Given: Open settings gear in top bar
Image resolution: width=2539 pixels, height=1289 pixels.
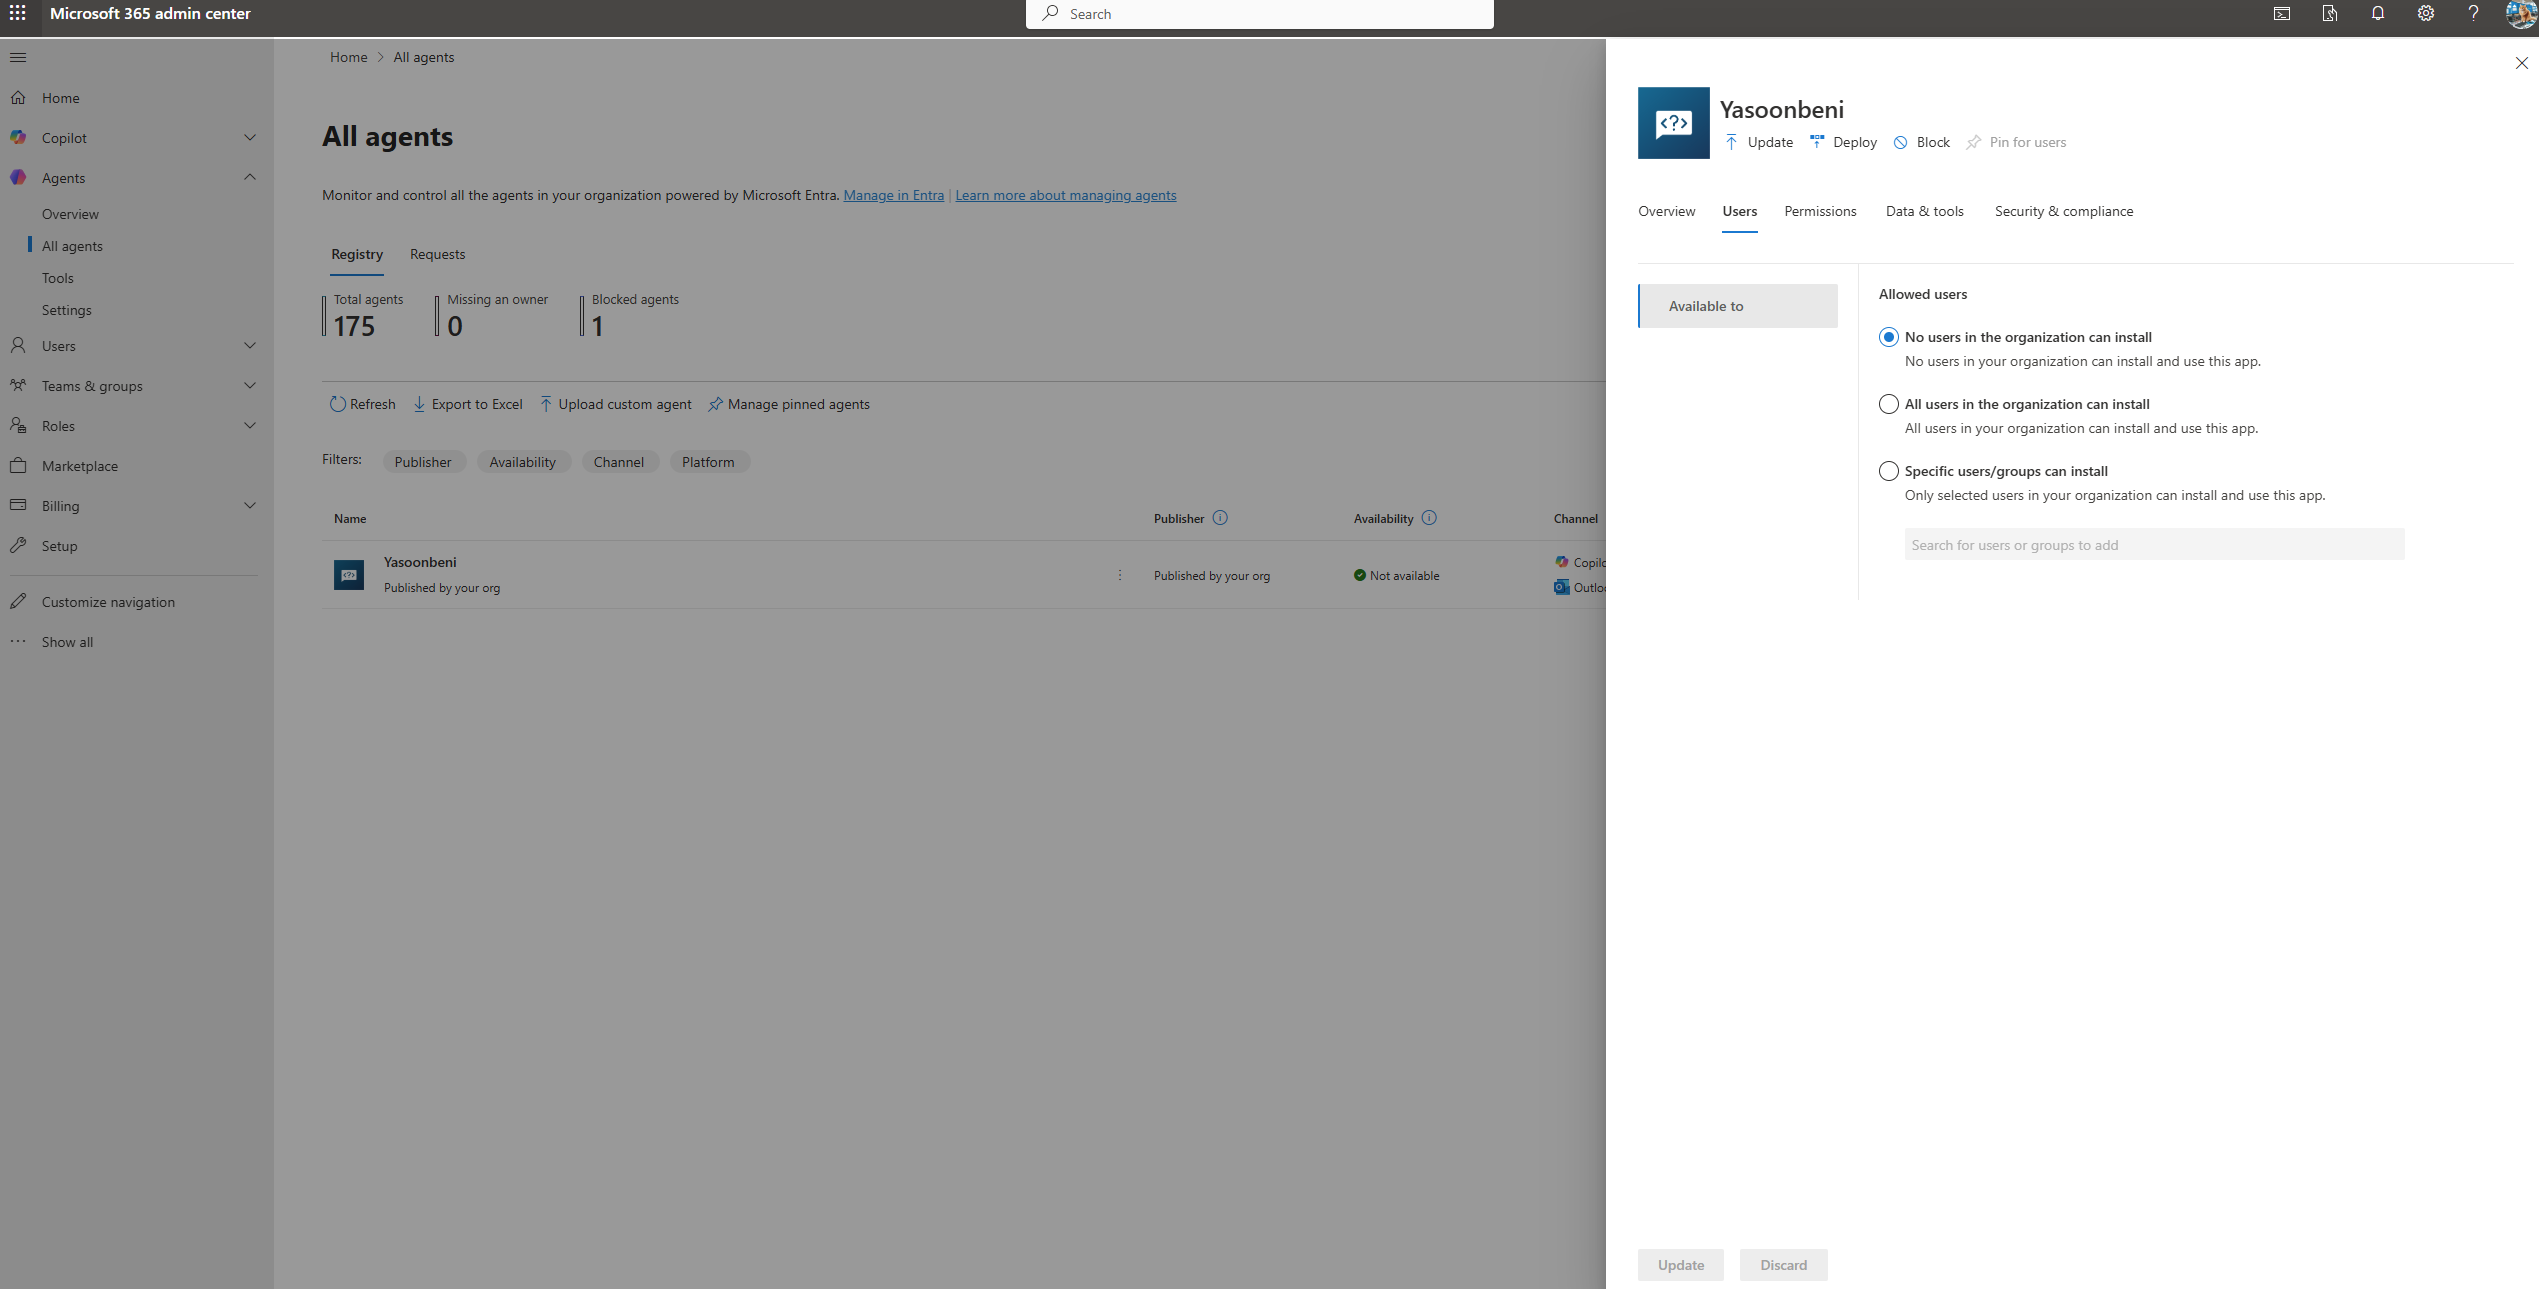Looking at the screenshot, I should tap(2425, 13).
